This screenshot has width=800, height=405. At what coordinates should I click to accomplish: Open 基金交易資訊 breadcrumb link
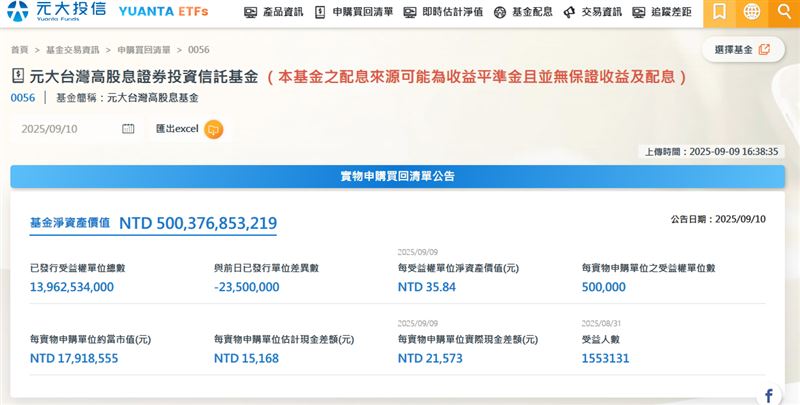coord(72,49)
